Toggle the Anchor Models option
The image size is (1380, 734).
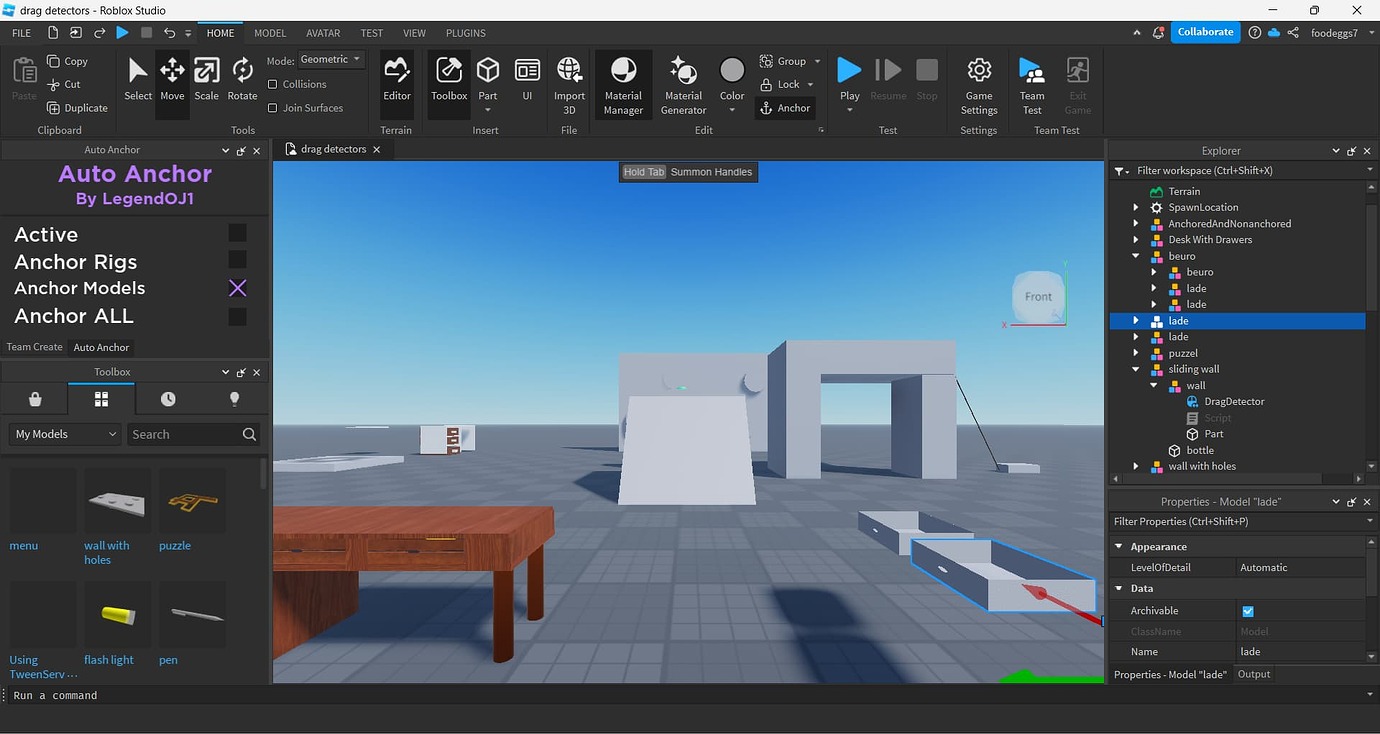click(x=237, y=288)
